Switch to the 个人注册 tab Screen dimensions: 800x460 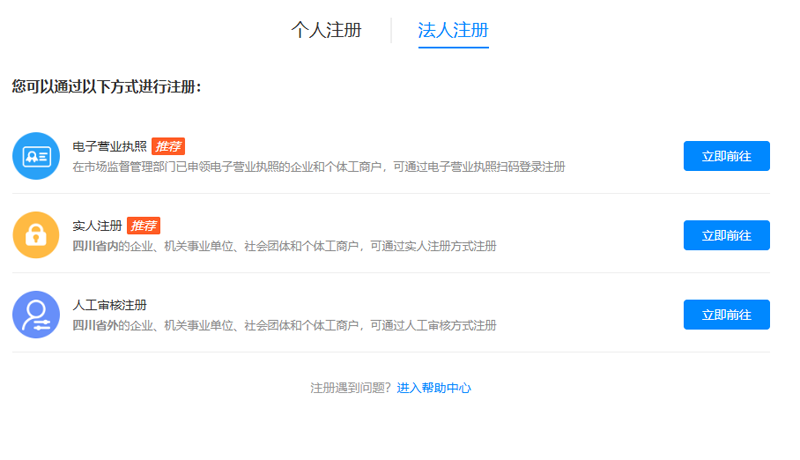[x=326, y=30]
